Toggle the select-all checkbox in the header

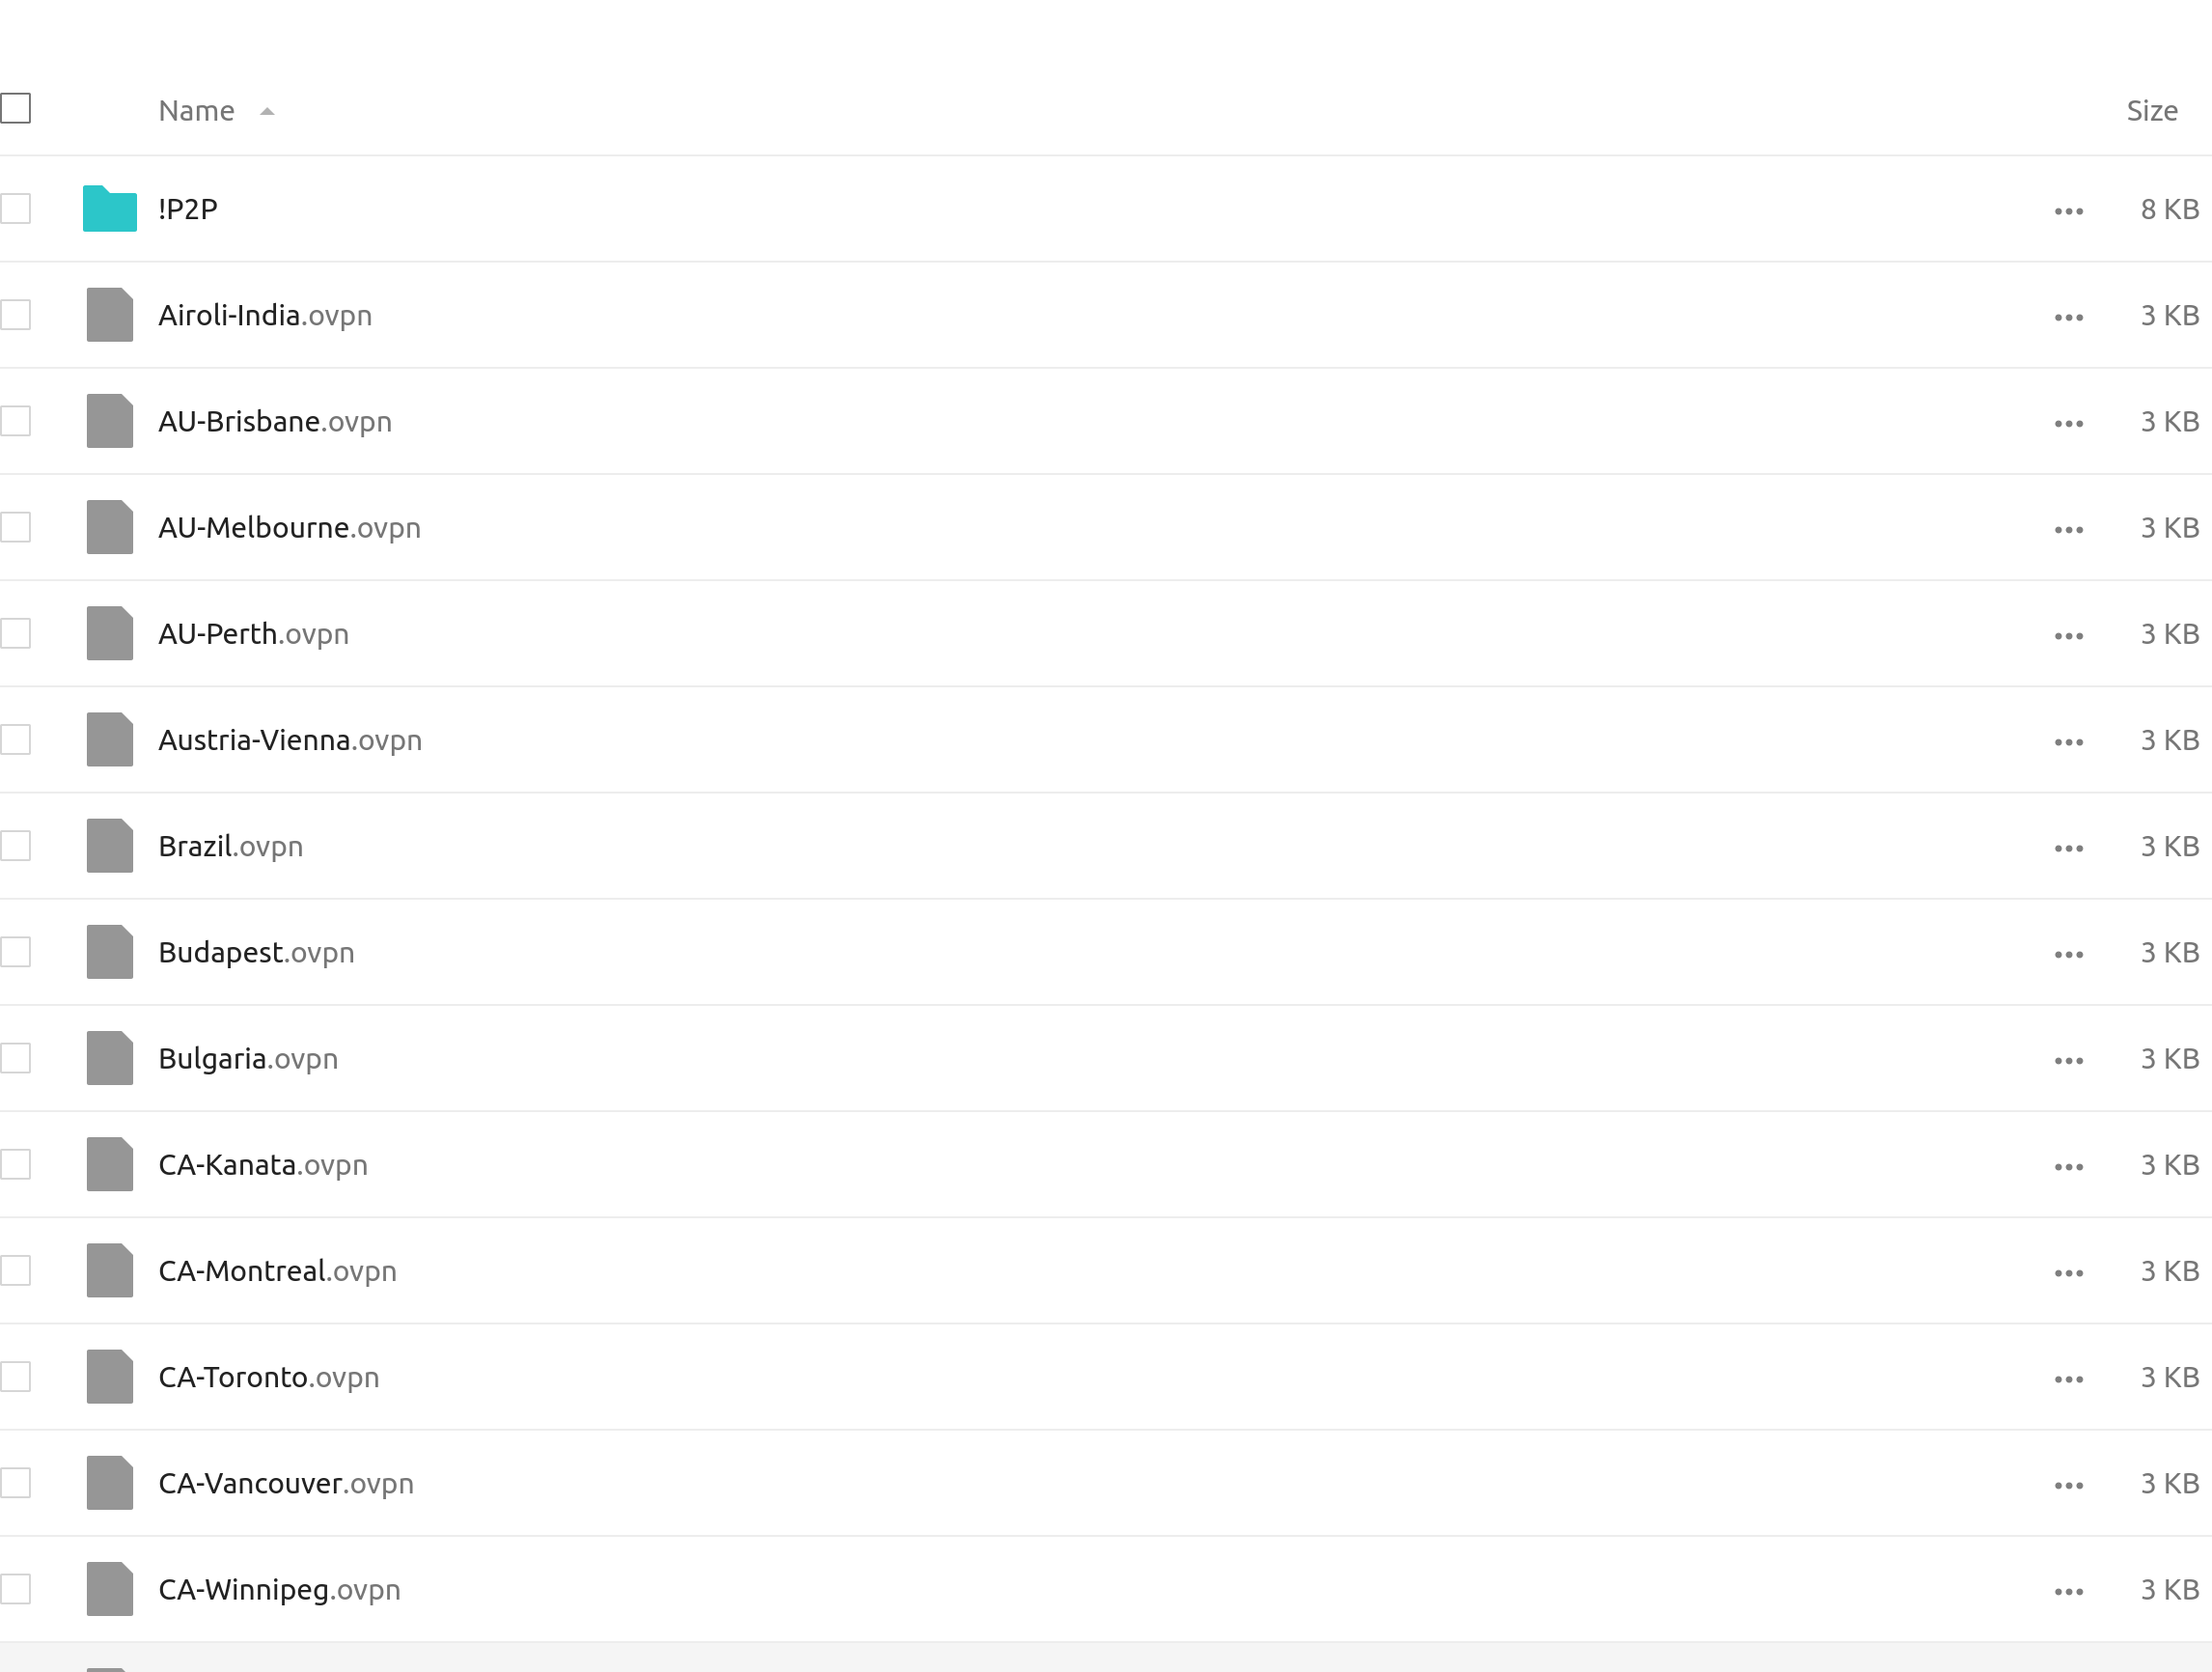[x=15, y=108]
